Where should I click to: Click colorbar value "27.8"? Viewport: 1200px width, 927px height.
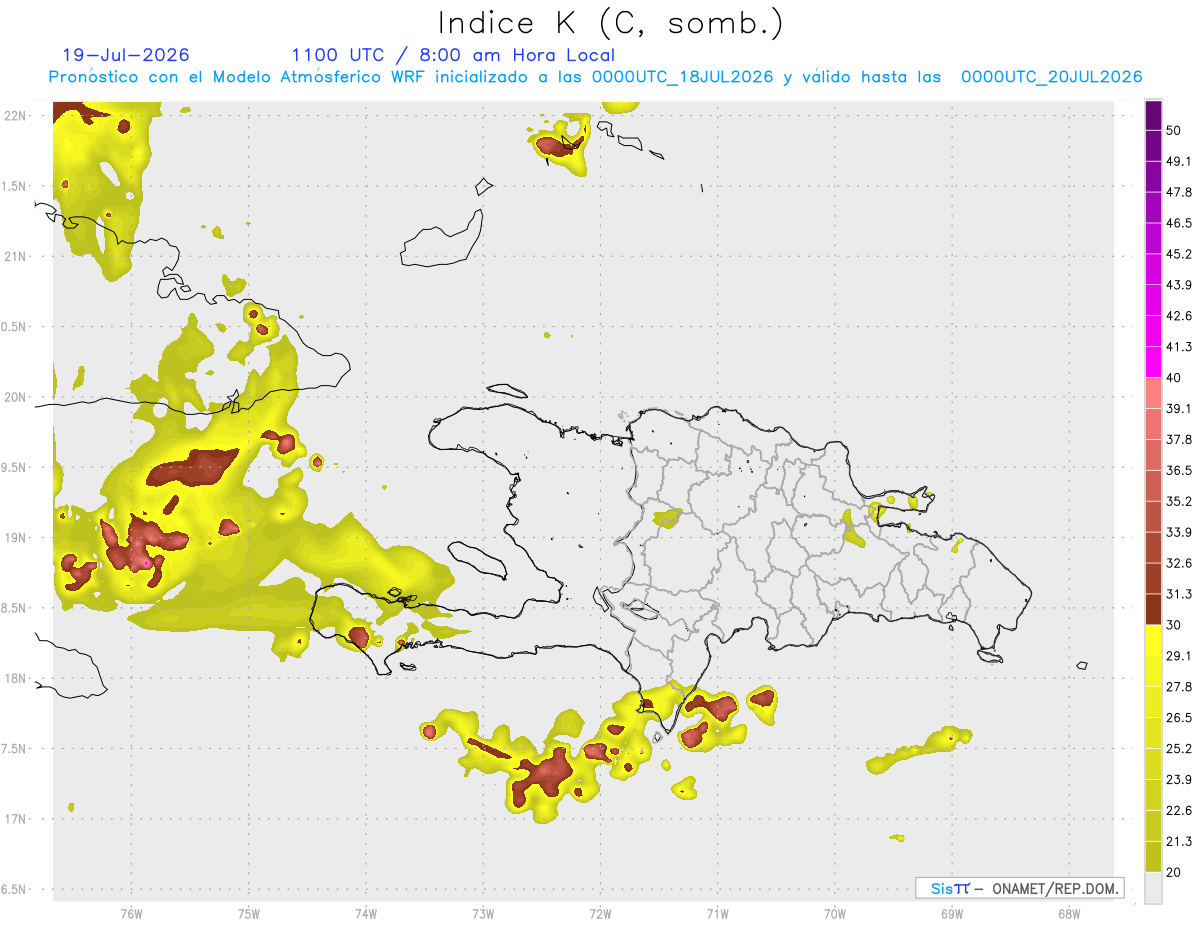click(x=1180, y=687)
